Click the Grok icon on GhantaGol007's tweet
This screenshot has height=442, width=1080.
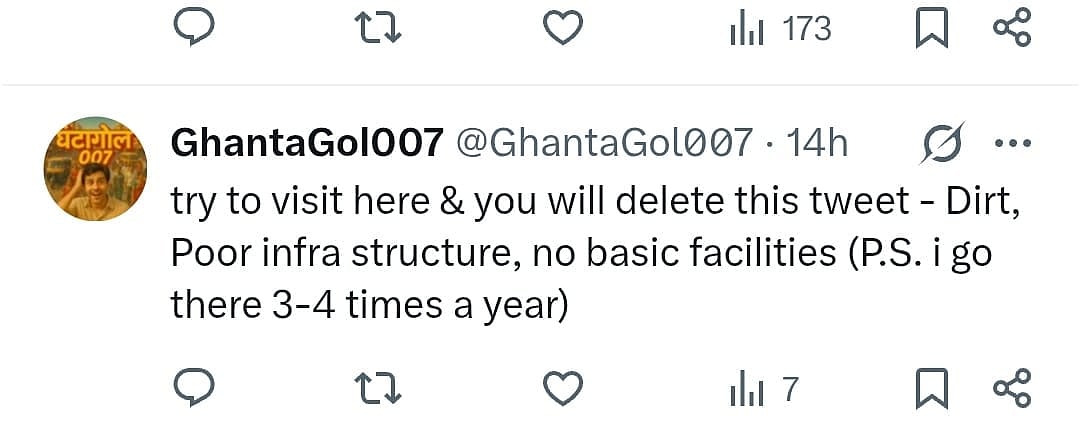click(941, 144)
